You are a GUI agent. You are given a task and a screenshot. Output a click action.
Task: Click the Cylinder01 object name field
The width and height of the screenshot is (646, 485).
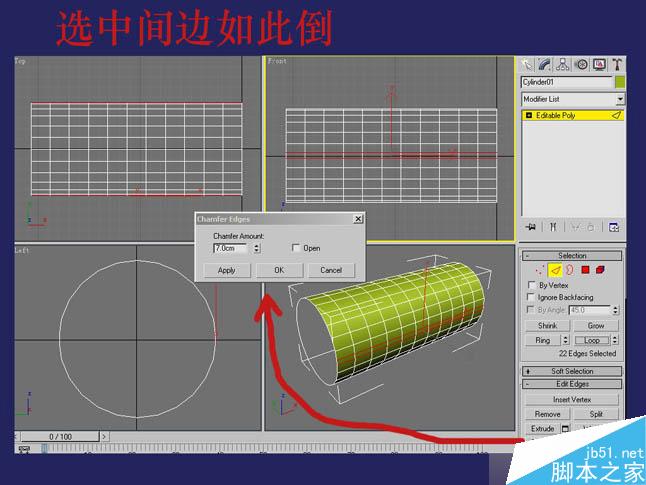pyautogui.click(x=567, y=82)
